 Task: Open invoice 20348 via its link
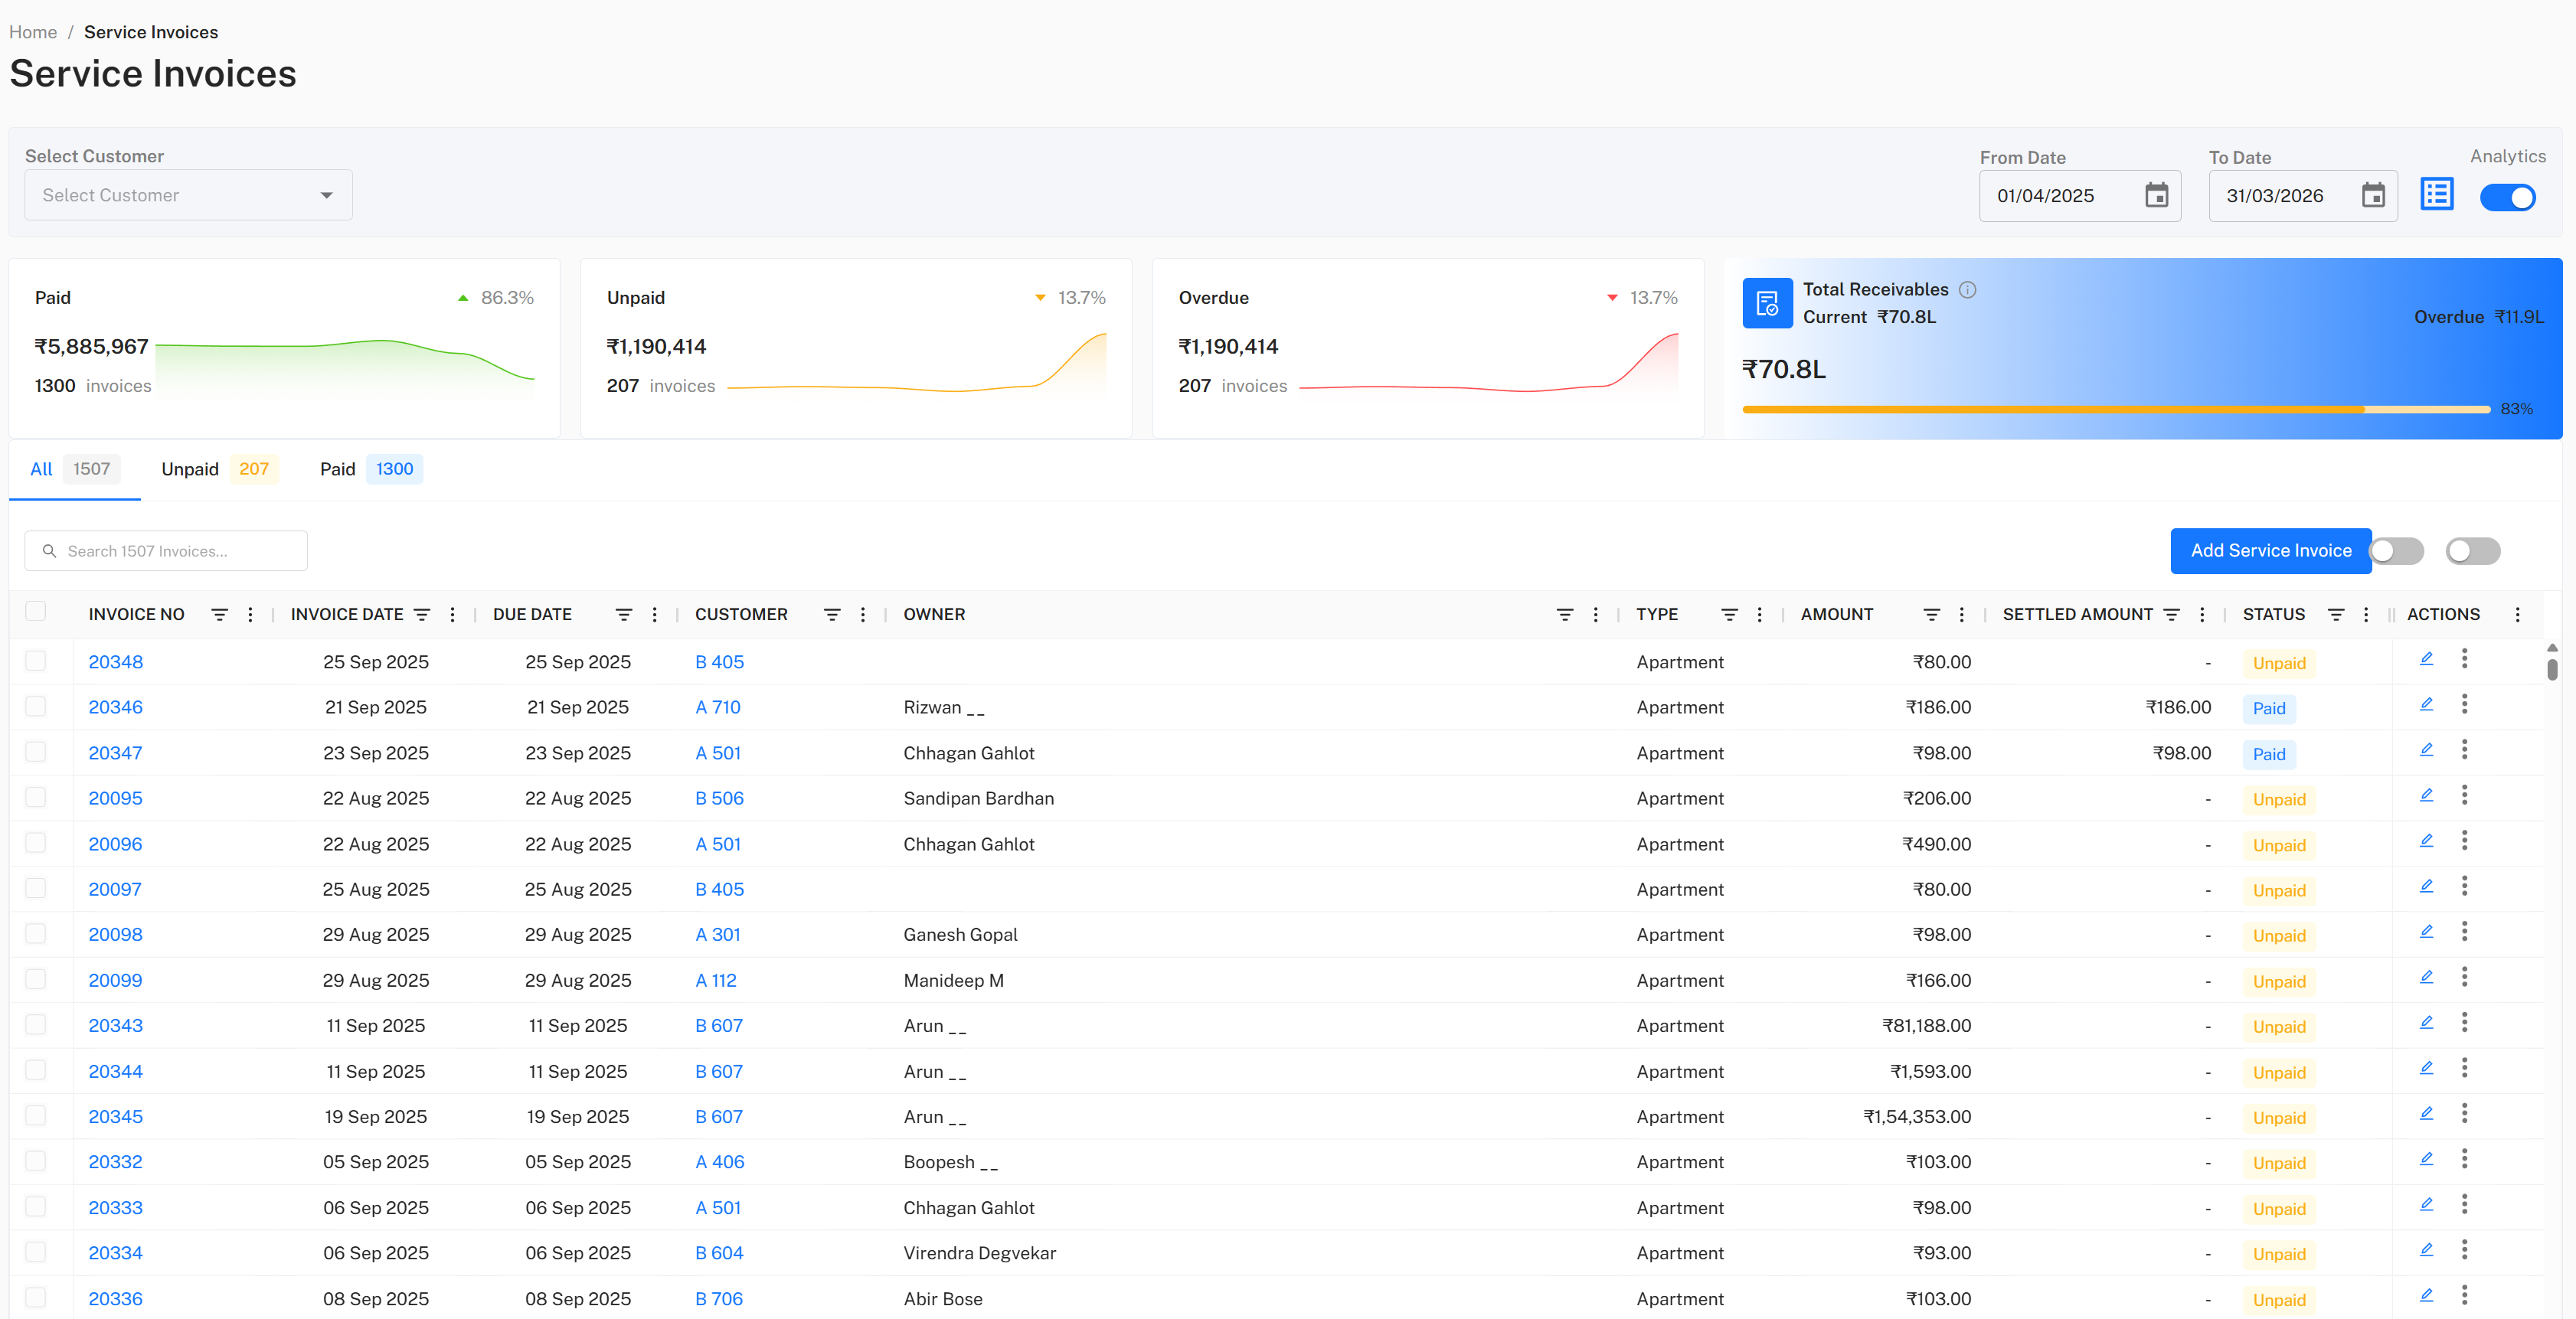click(x=115, y=661)
